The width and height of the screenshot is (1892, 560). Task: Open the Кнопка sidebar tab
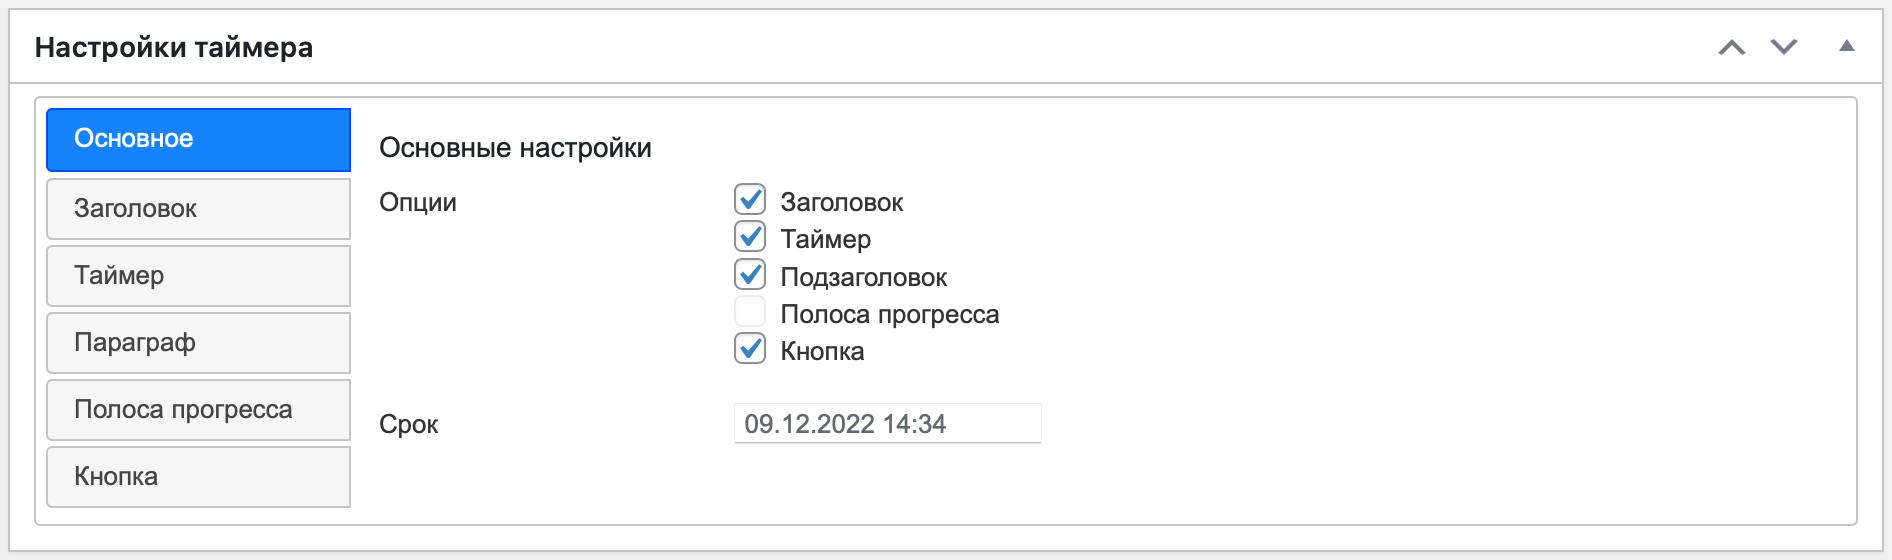(x=198, y=476)
